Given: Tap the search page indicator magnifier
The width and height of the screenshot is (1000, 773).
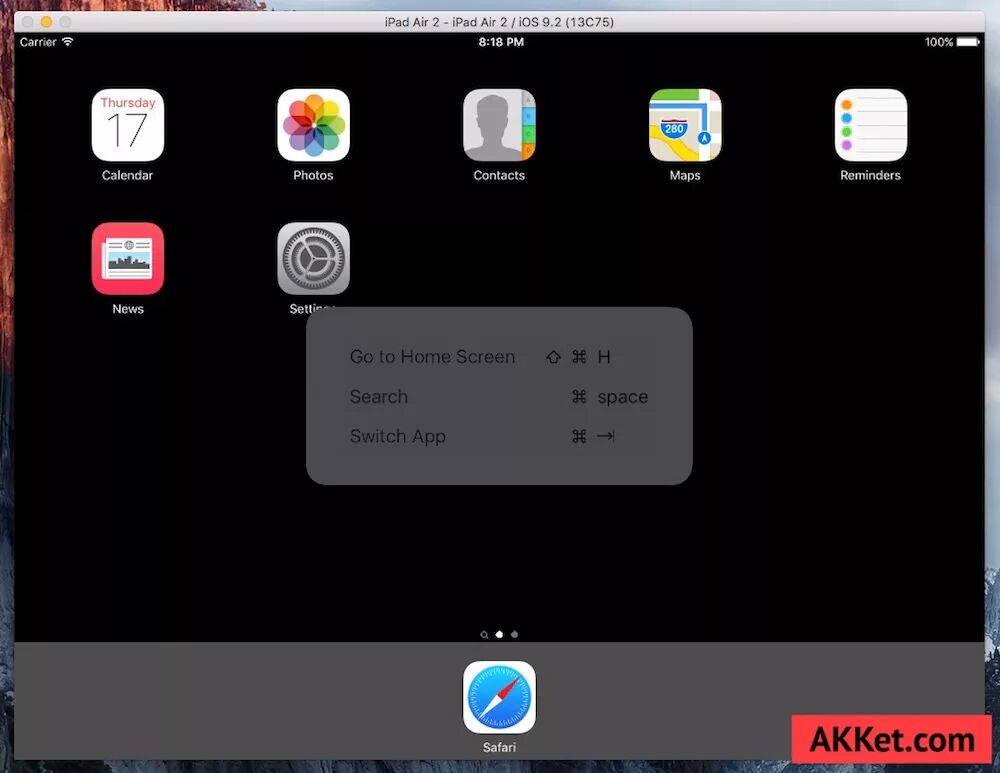Looking at the screenshot, I should 484,635.
